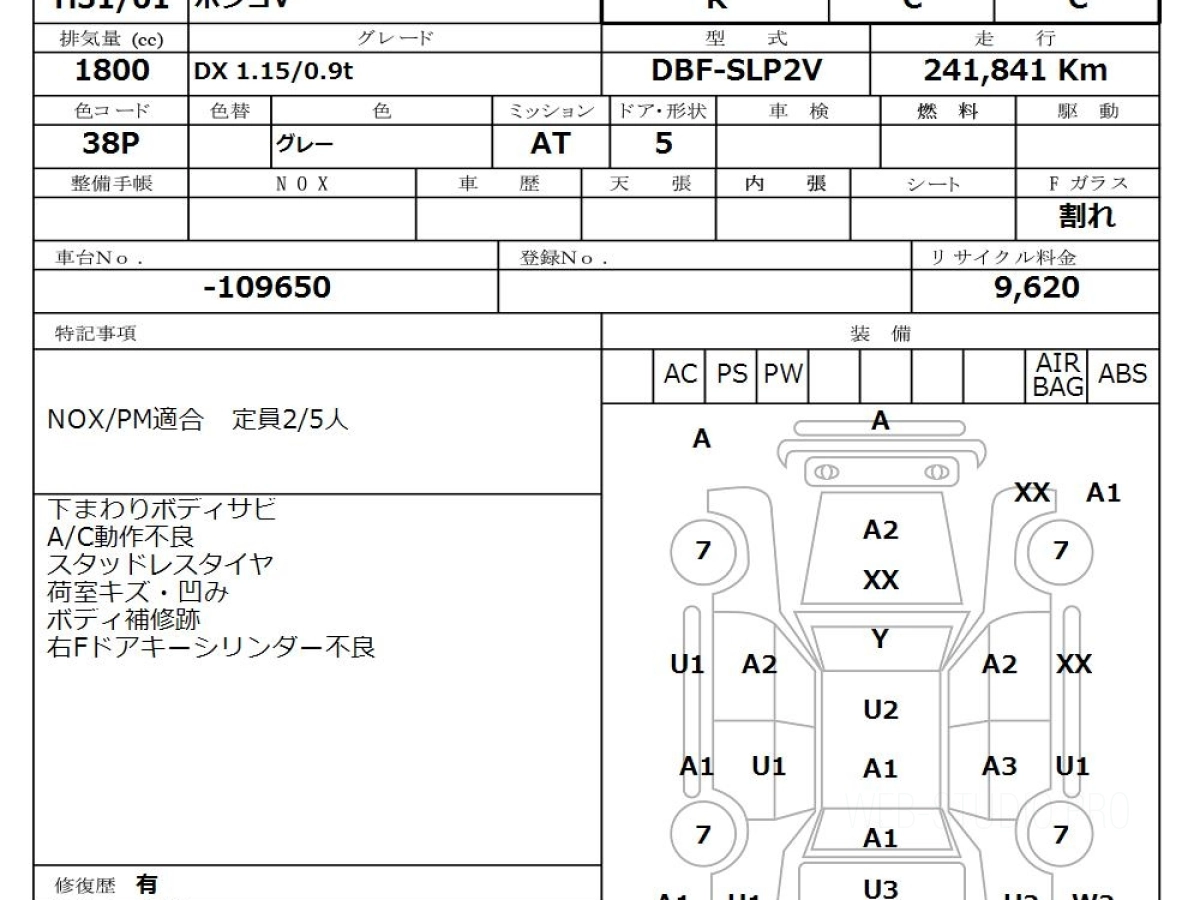Select the remark スタッドレスタイヤ
This screenshot has height=900, width=1200.
click(160, 564)
